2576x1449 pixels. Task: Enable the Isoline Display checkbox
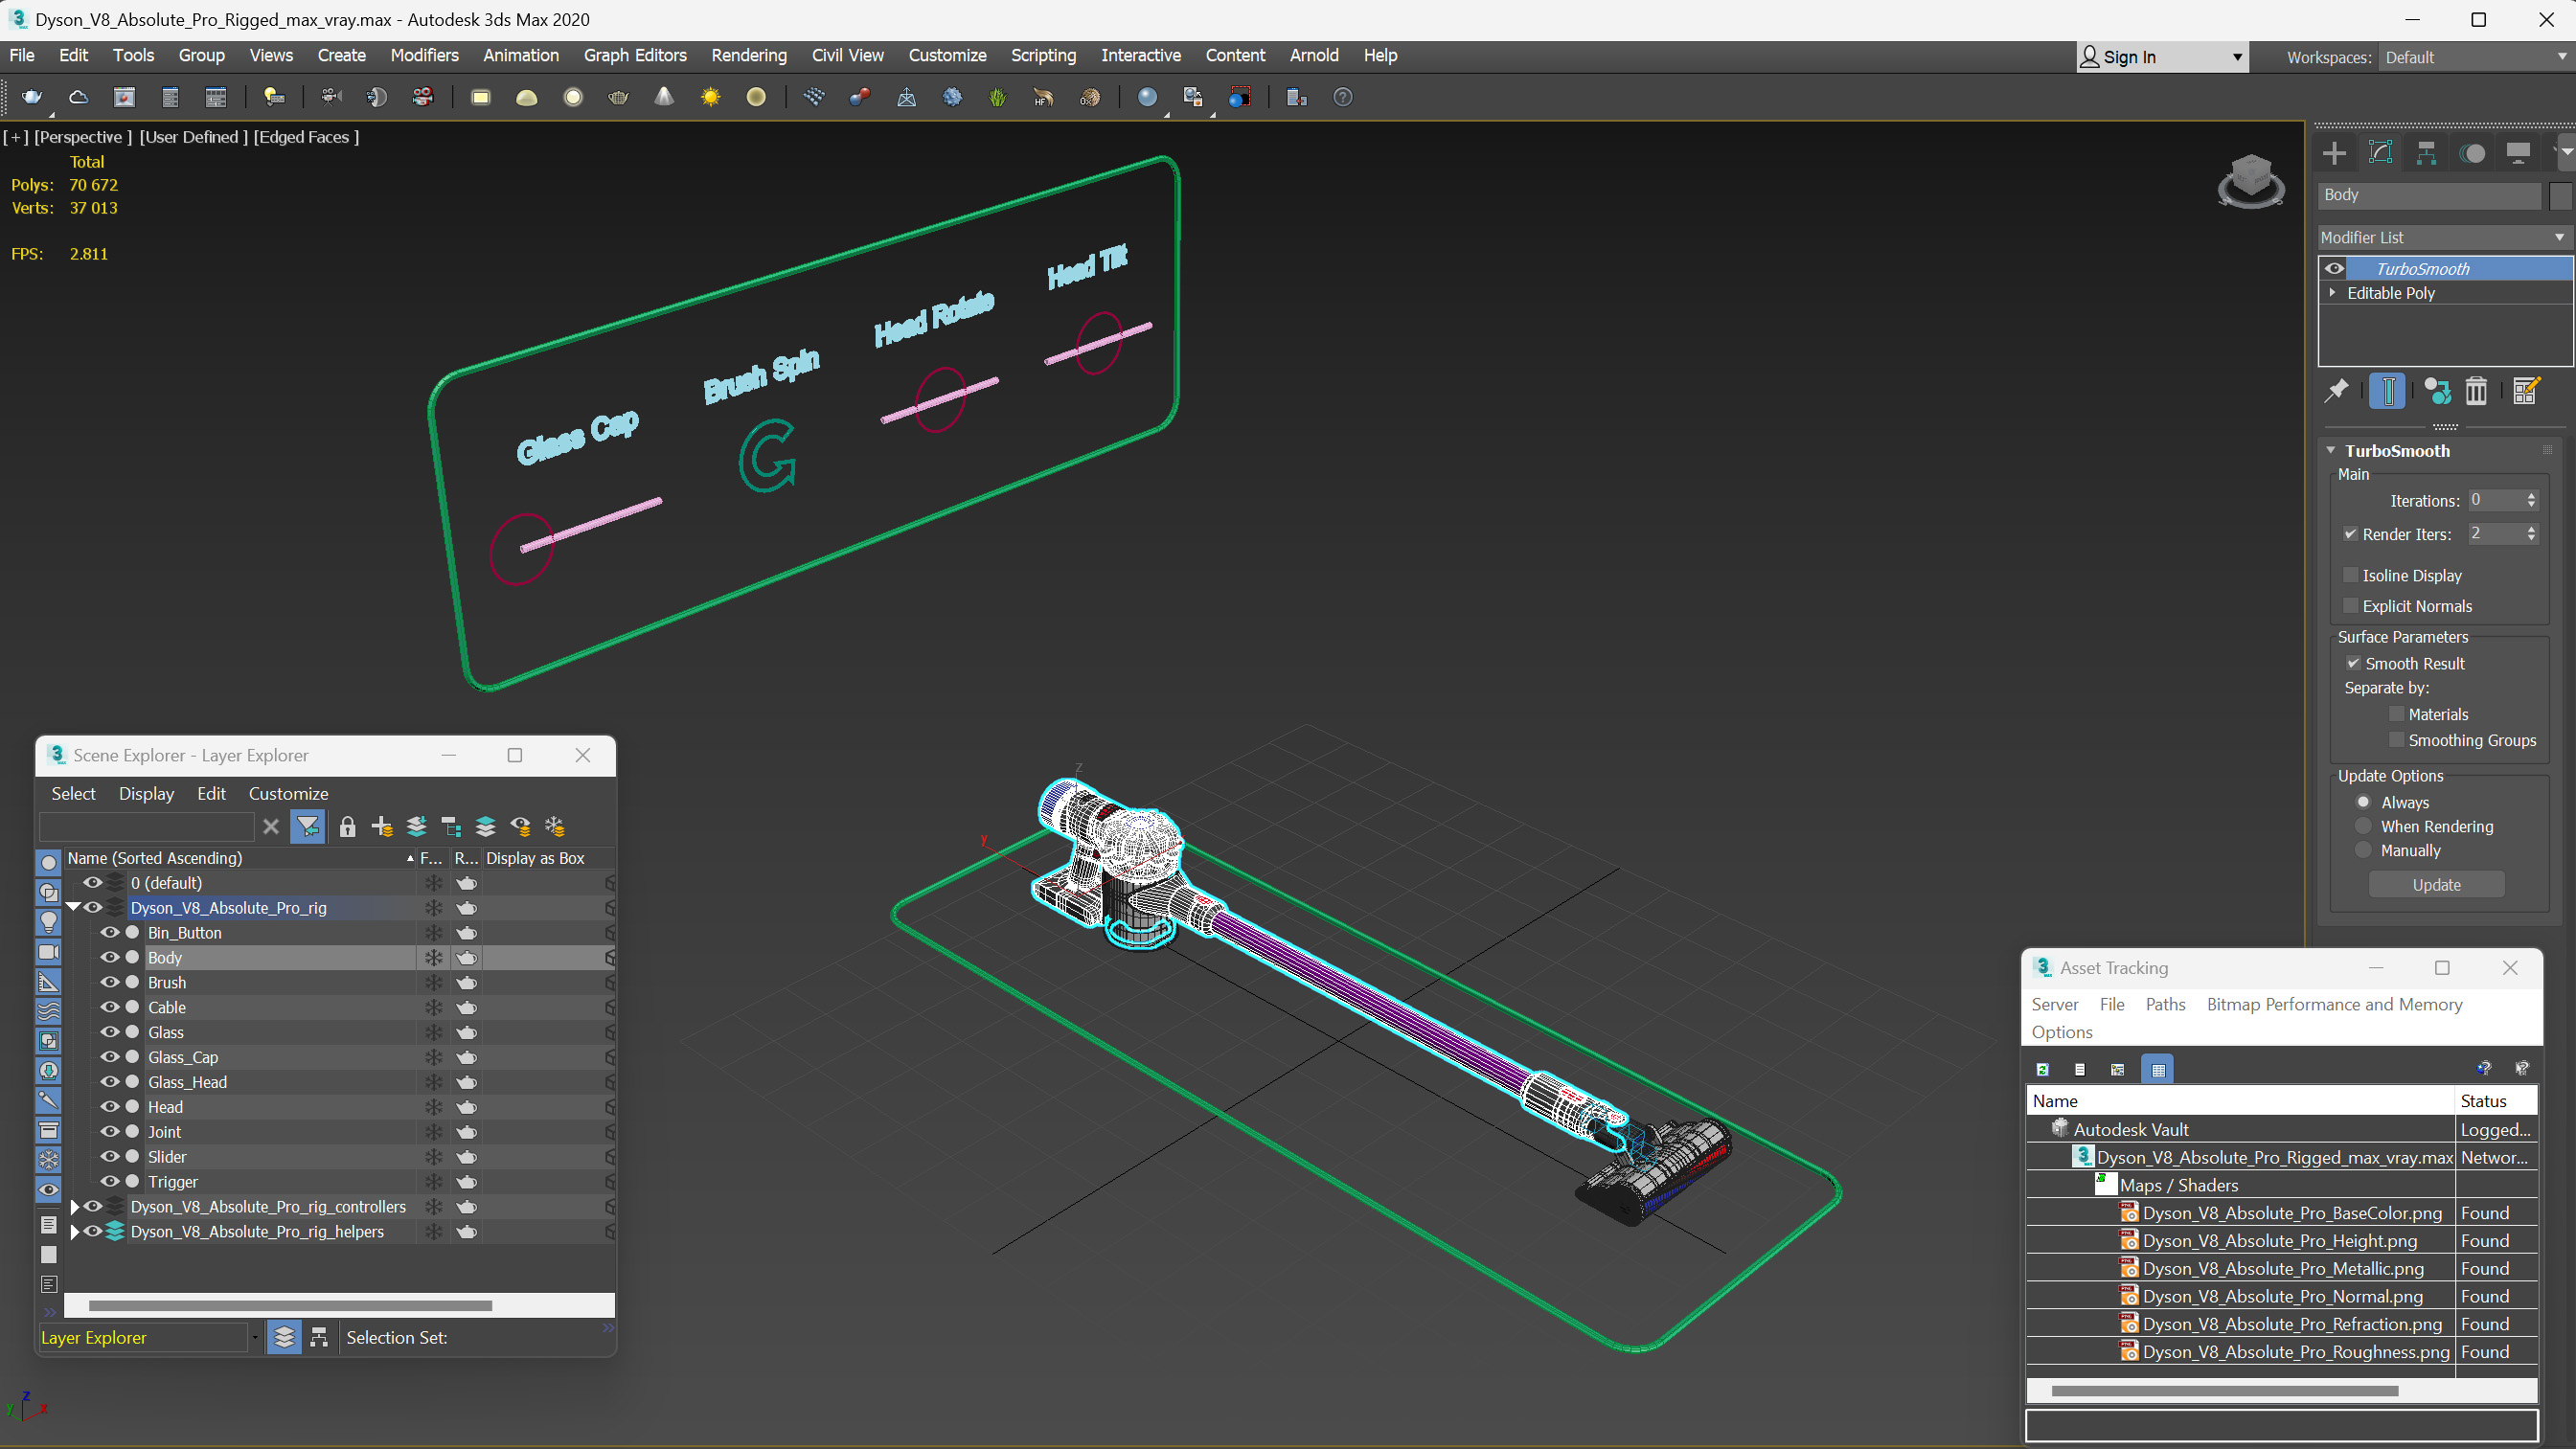(2351, 575)
